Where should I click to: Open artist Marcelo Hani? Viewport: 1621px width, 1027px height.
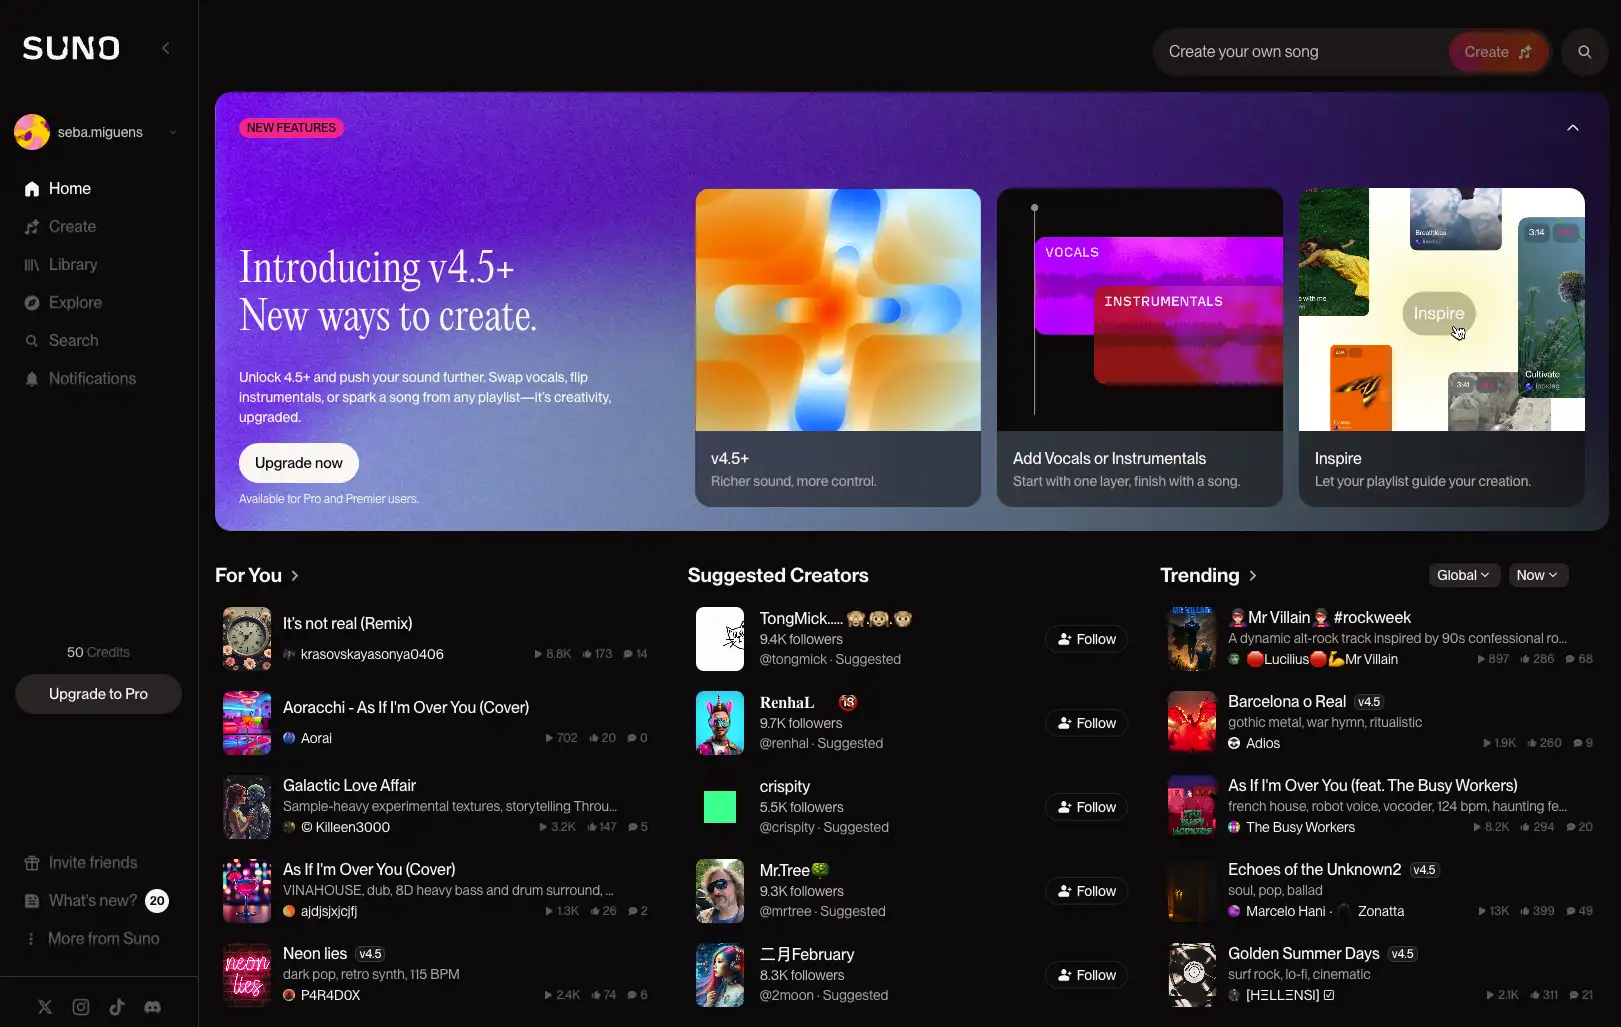1285,911
